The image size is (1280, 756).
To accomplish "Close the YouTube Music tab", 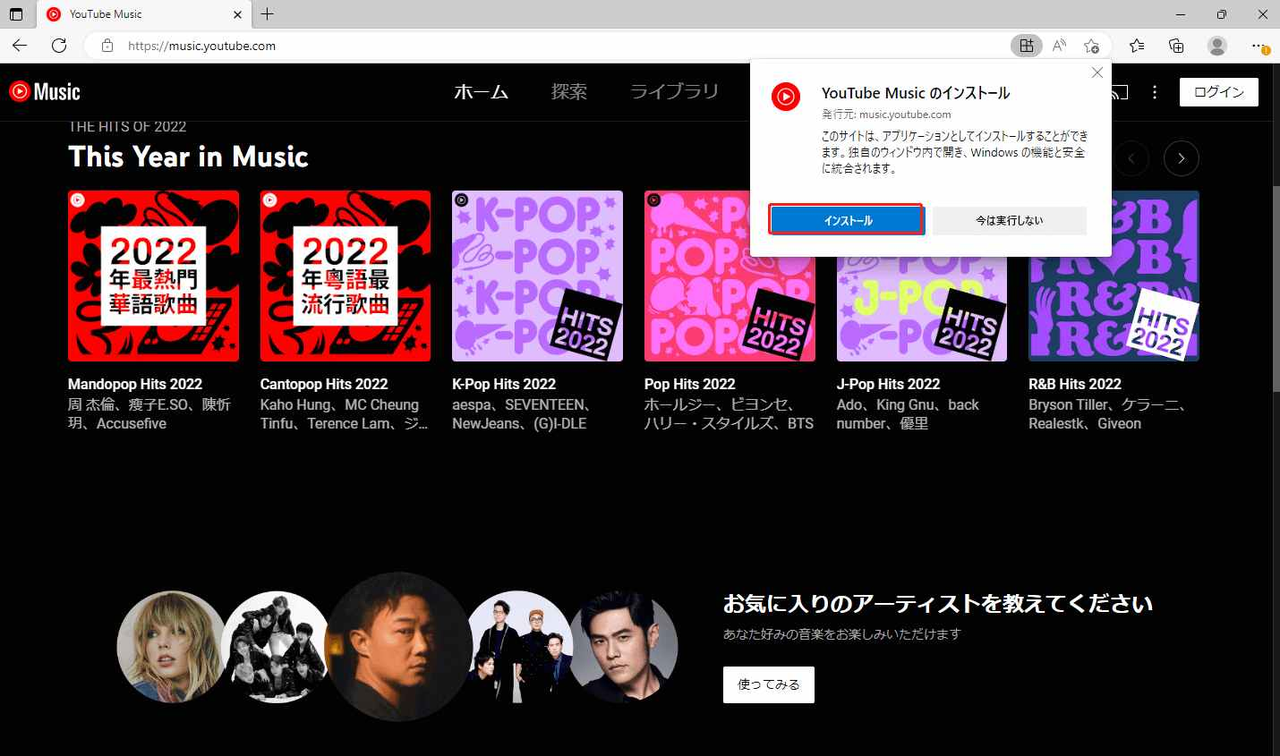I will 238,14.
